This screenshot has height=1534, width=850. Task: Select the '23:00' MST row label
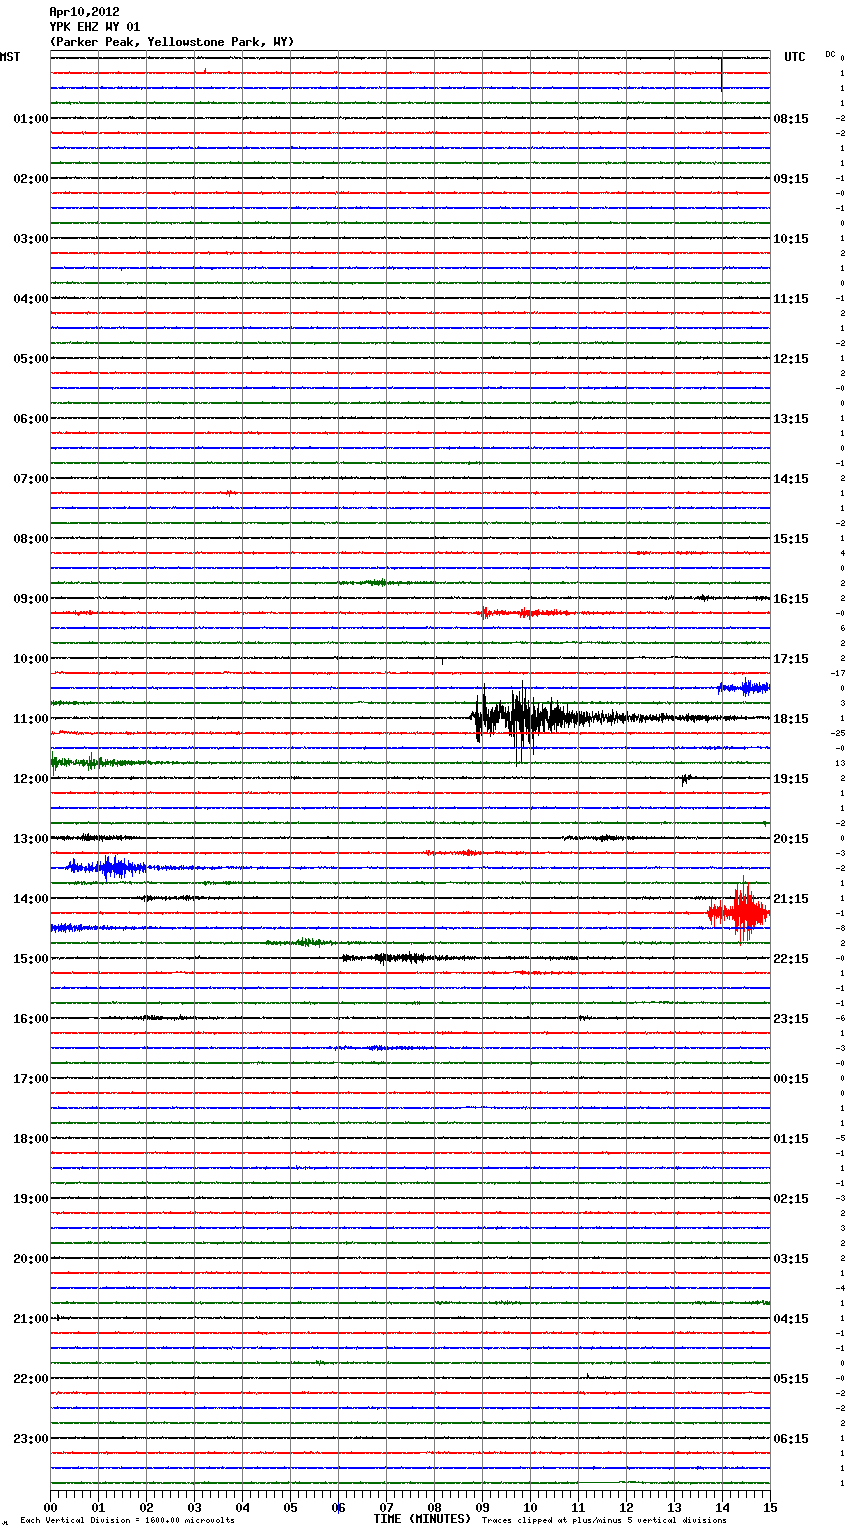point(30,1439)
